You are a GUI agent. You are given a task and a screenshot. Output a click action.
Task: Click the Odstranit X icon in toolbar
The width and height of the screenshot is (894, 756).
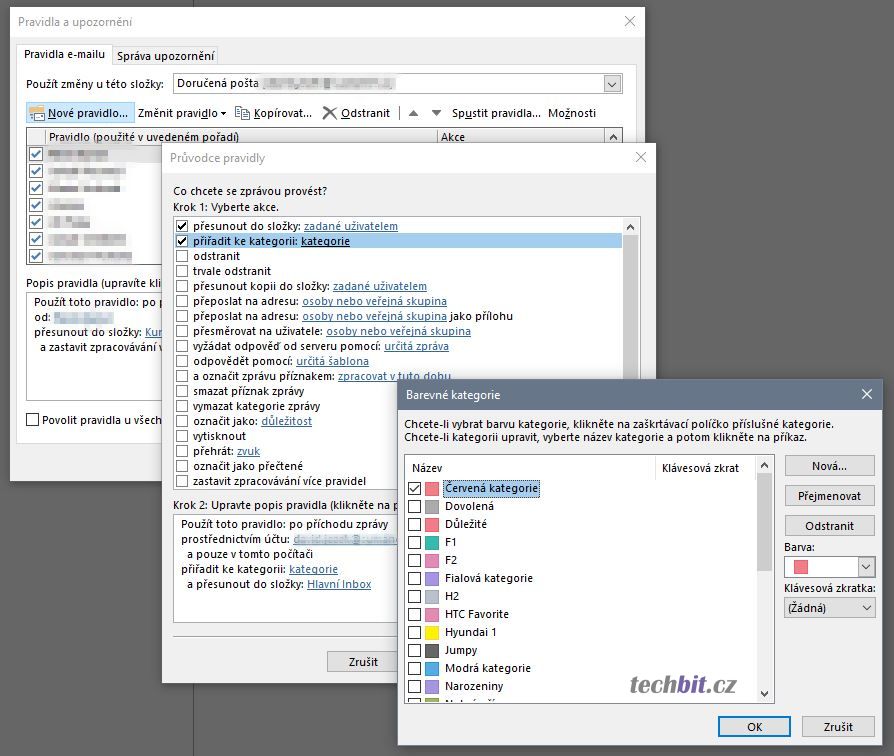pos(329,113)
